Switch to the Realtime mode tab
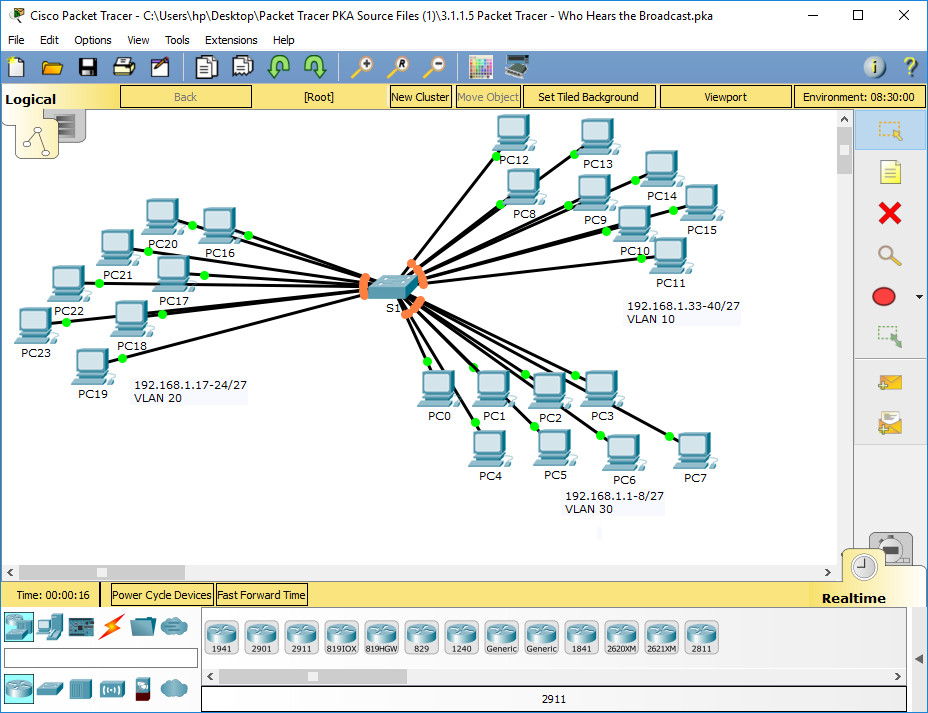The width and height of the screenshot is (928, 713). pos(853,598)
